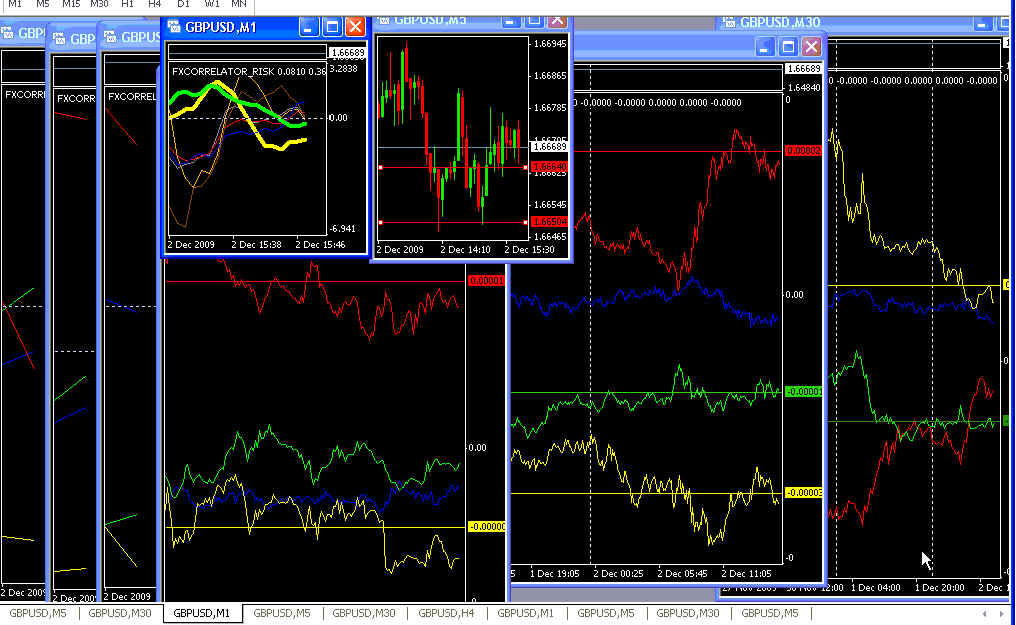The image size is (1016, 625).
Task: Click the red 0.00001 indicator level label
Action: (x=486, y=280)
